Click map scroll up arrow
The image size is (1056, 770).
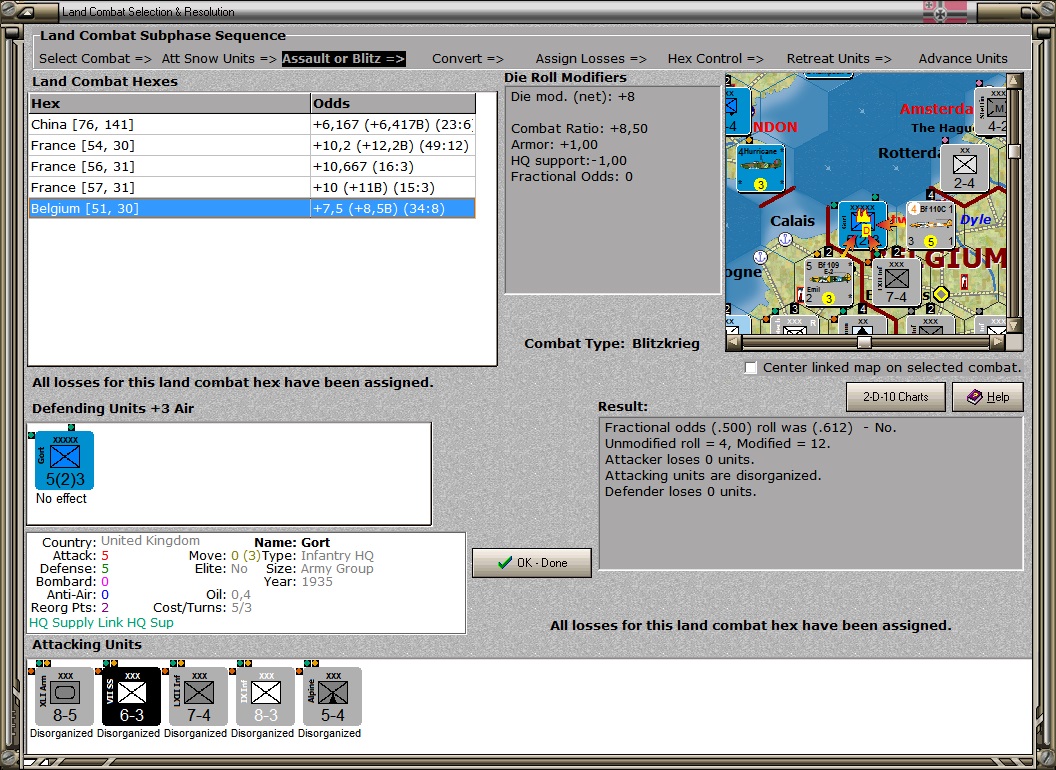click(x=1014, y=81)
